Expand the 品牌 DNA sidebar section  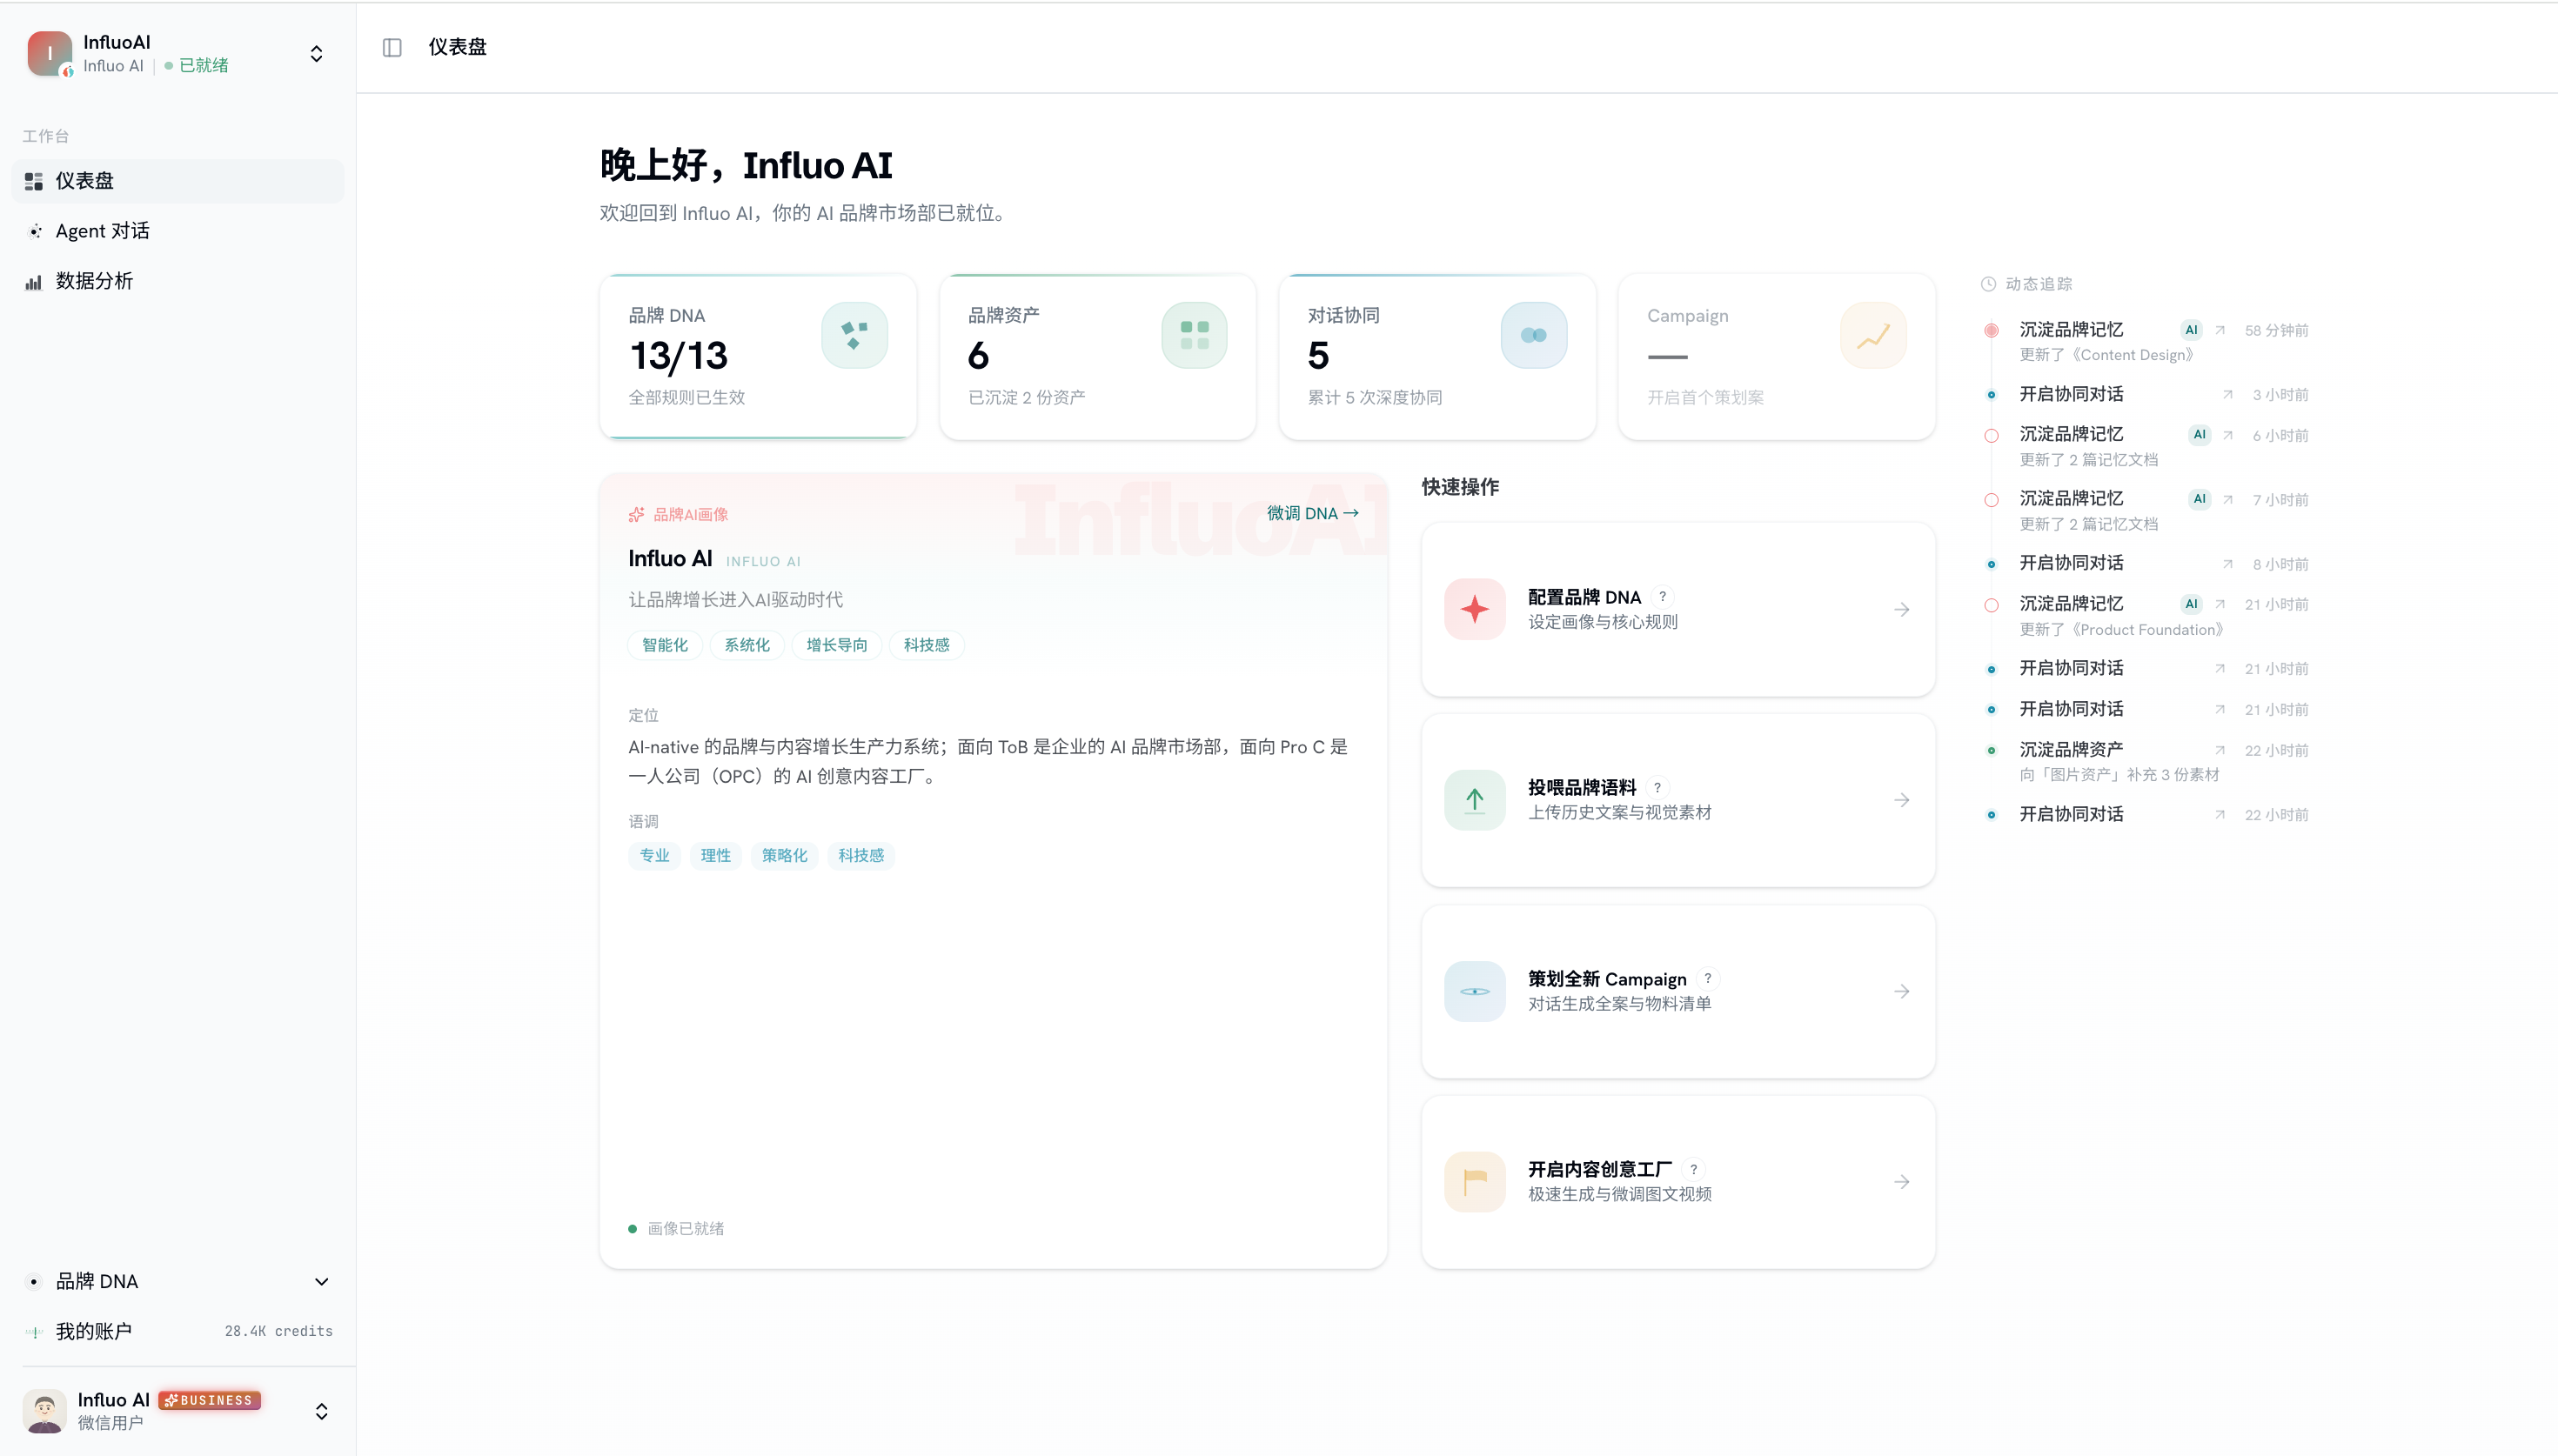178,1281
